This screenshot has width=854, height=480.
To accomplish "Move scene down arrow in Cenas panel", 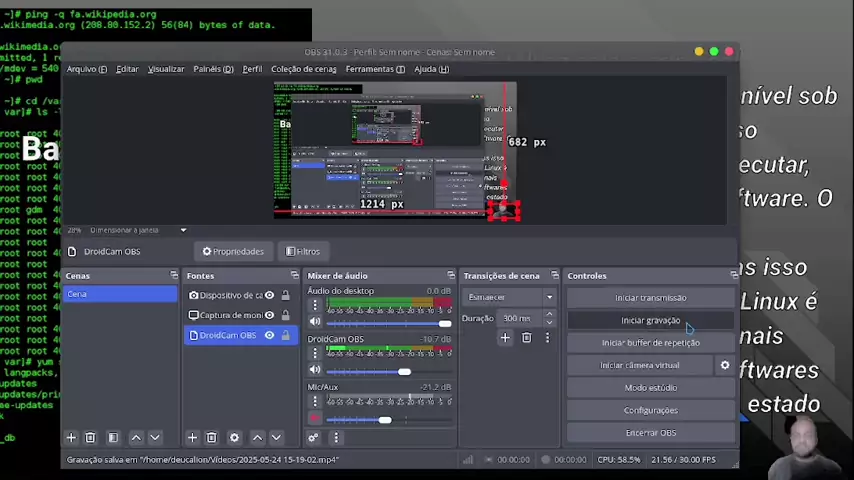I will pos(155,438).
